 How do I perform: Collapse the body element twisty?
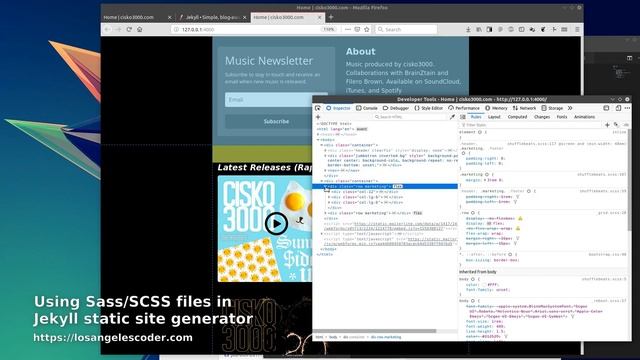click(318, 140)
